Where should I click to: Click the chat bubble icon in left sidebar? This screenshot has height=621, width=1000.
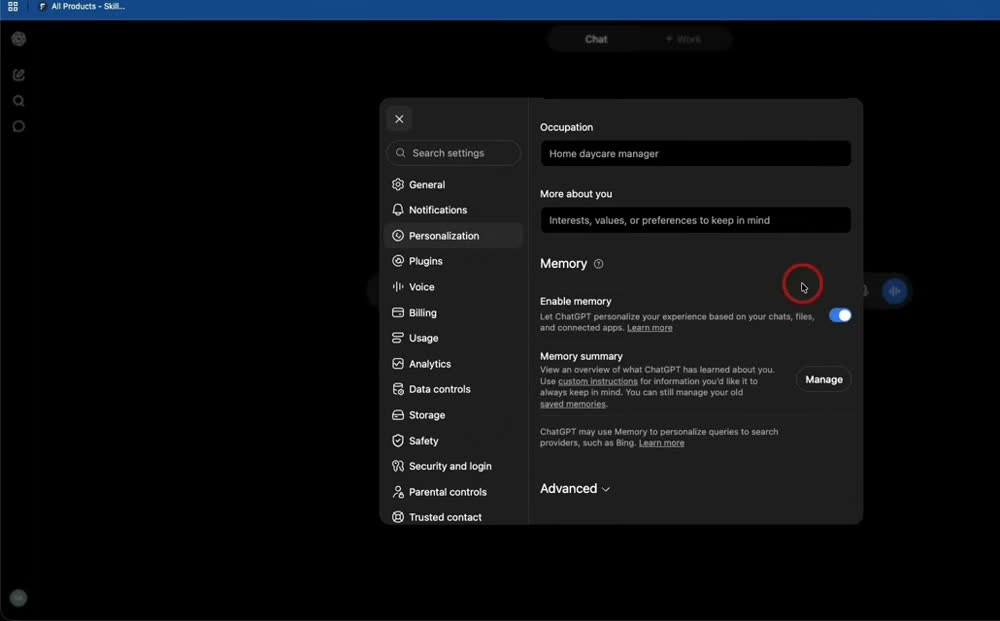coord(18,126)
